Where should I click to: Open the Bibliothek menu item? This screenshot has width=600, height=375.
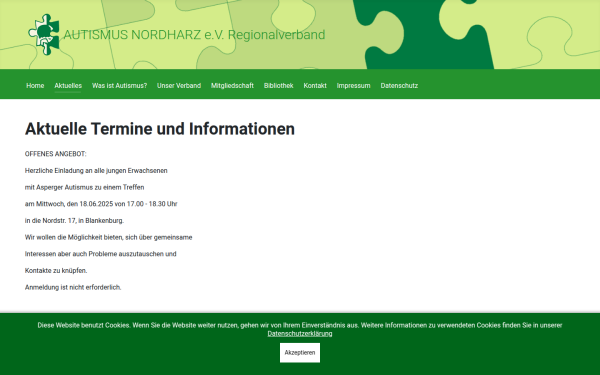pyautogui.click(x=279, y=86)
